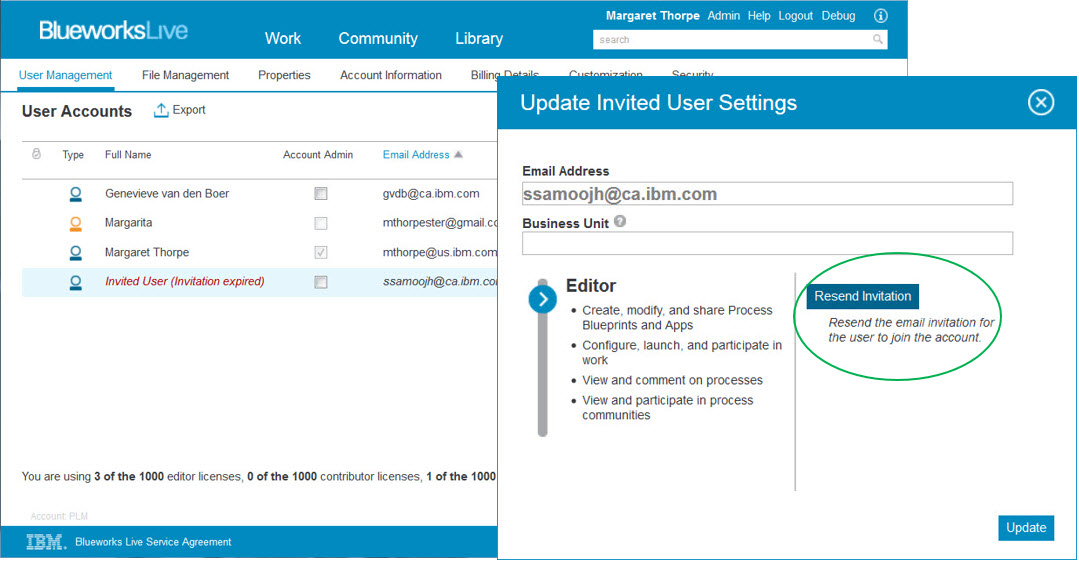Screen dimensions: 1079x562
Task: Click the Email Address sort arrow
Action: click(458, 154)
